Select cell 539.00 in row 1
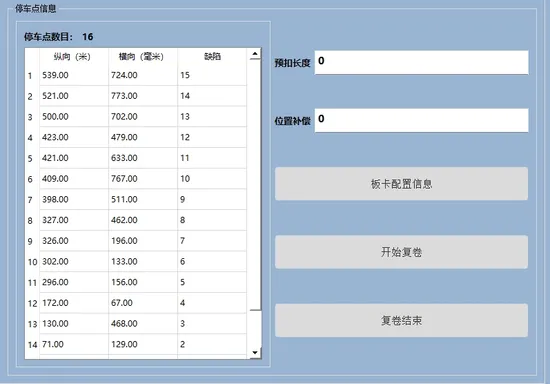Image resolution: width=550 pixels, height=384 pixels. pyautogui.click(x=74, y=75)
